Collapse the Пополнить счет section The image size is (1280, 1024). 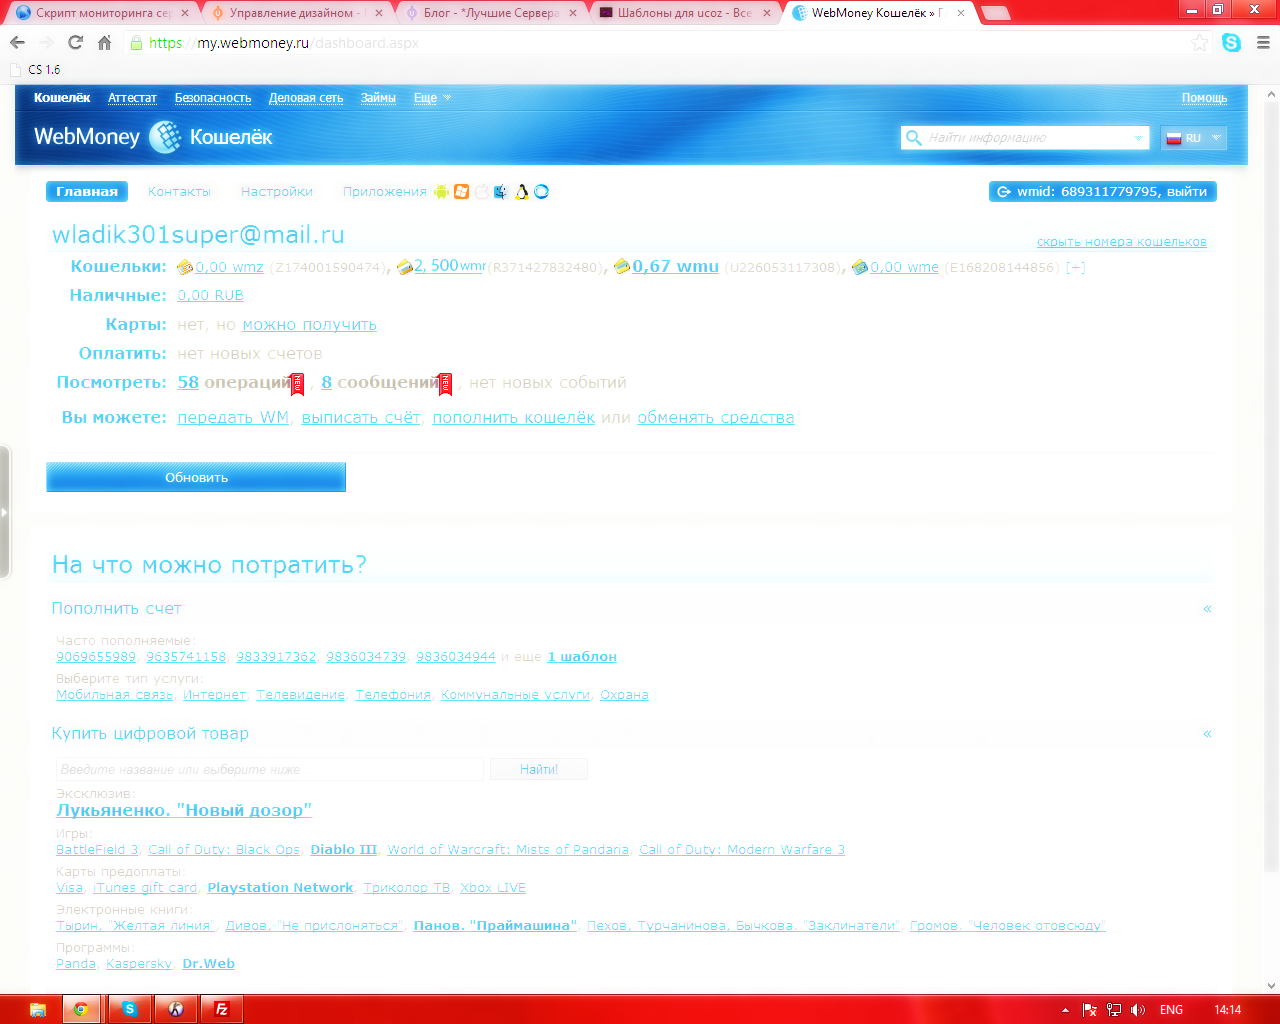click(1207, 609)
